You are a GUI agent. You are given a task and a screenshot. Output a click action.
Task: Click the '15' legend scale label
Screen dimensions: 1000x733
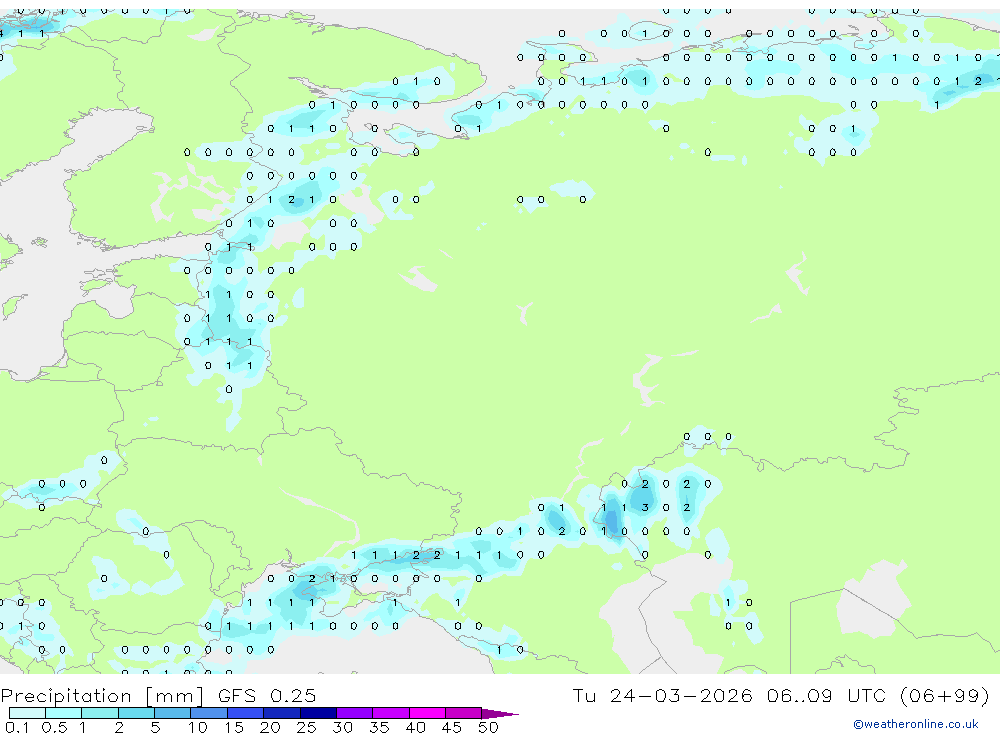click(x=233, y=727)
